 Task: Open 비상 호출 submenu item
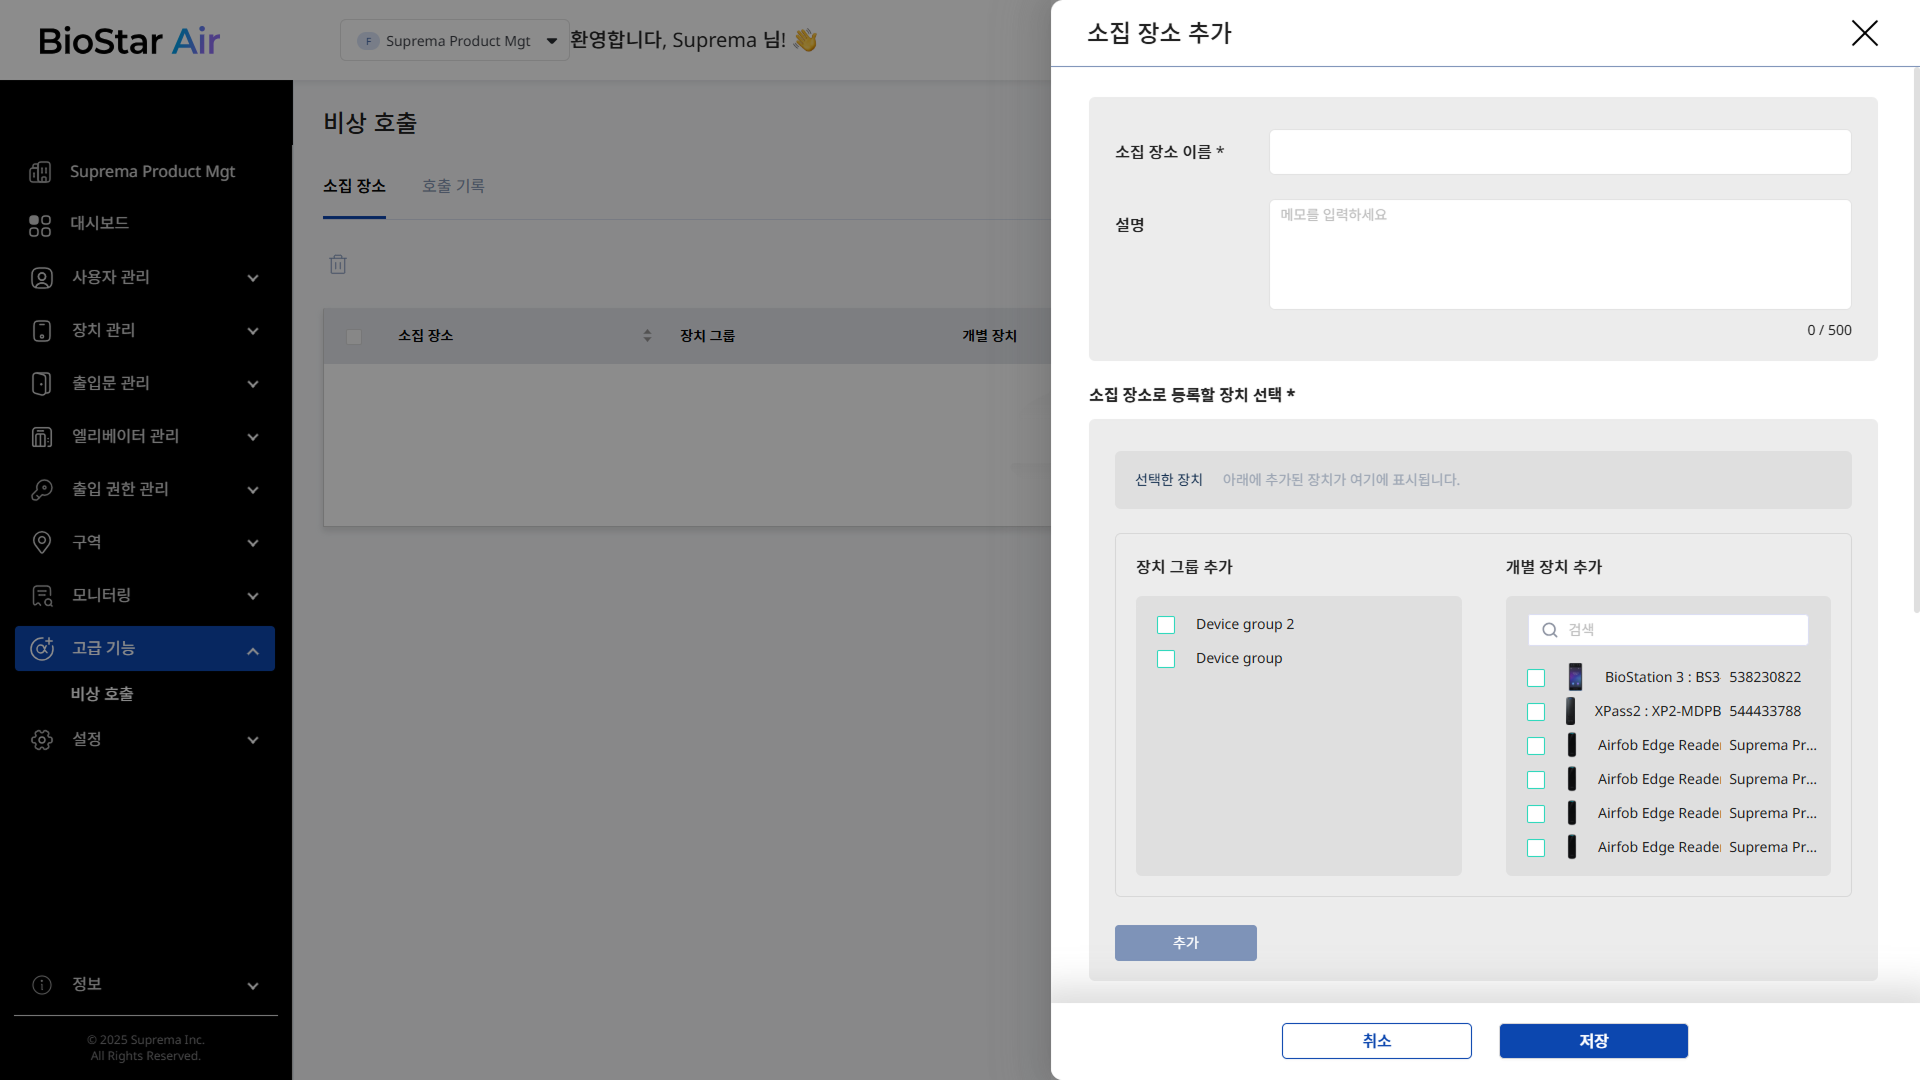click(102, 694)
